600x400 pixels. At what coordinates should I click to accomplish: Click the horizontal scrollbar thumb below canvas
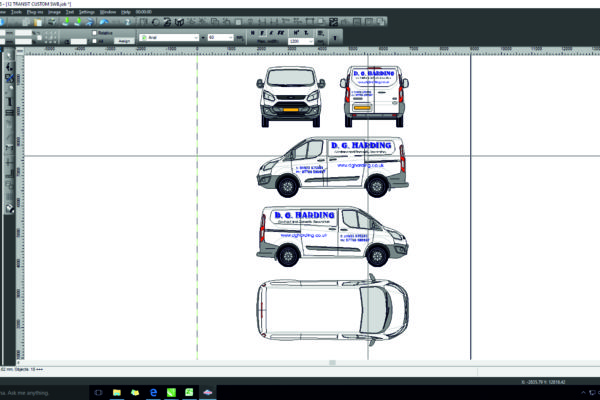[x=333, y=362]
